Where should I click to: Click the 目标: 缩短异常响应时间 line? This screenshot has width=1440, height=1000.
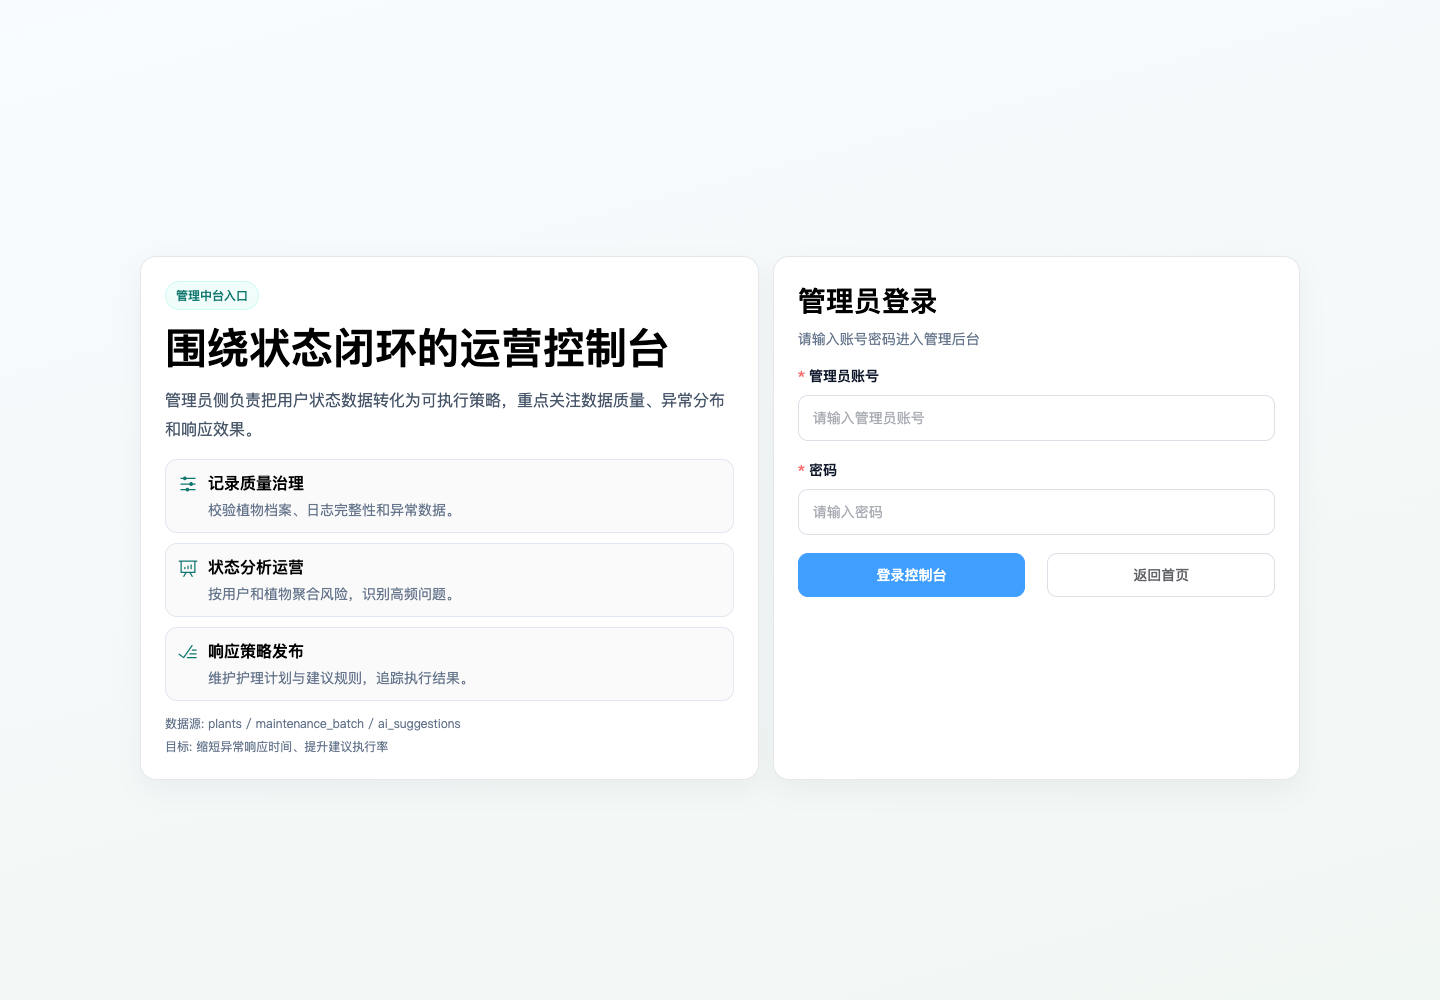click(x=277, y=747)
